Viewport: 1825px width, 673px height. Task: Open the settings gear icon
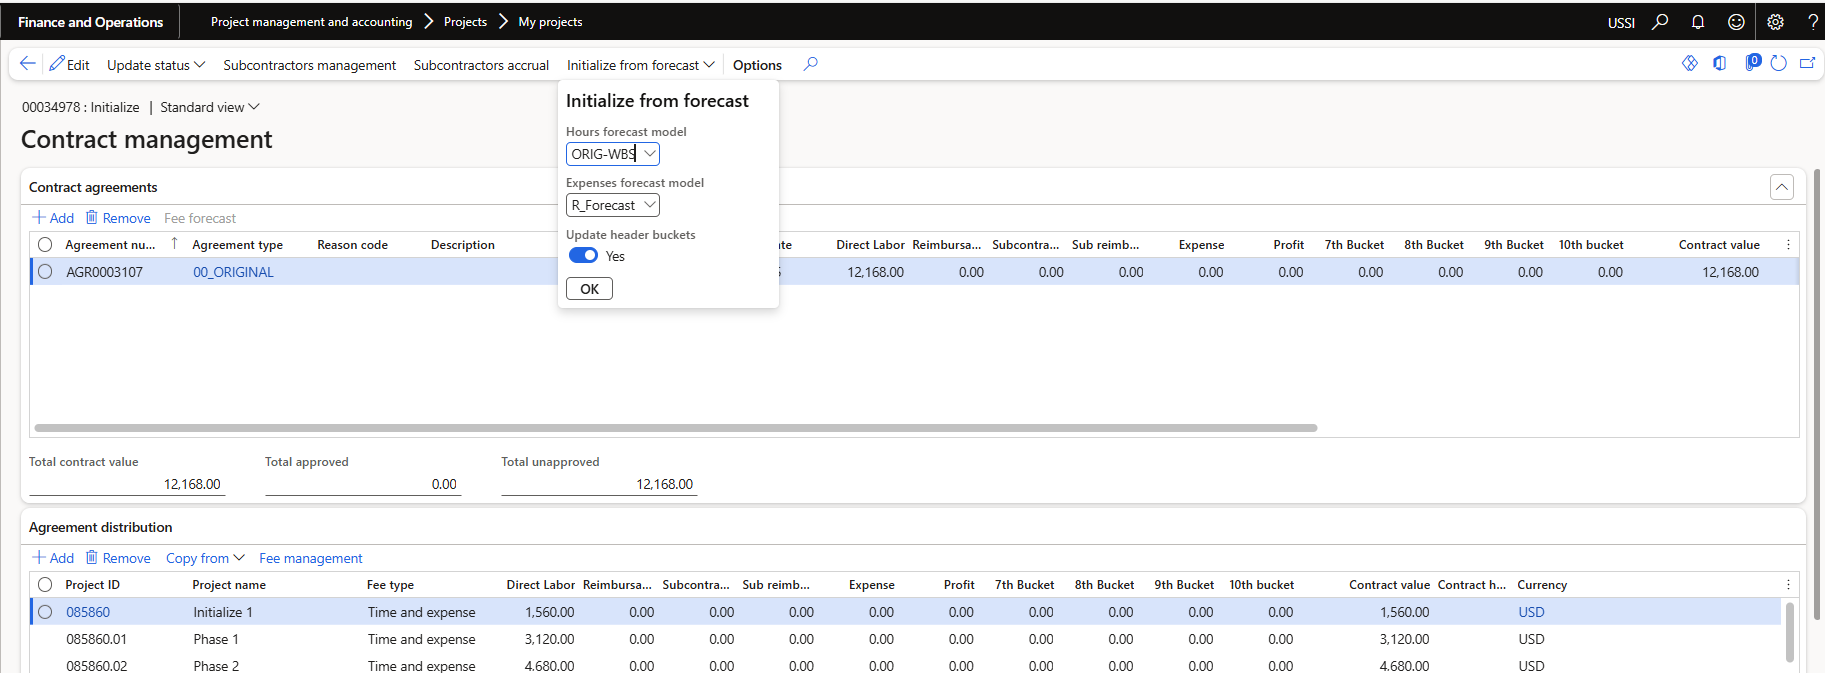point(1775,22)
